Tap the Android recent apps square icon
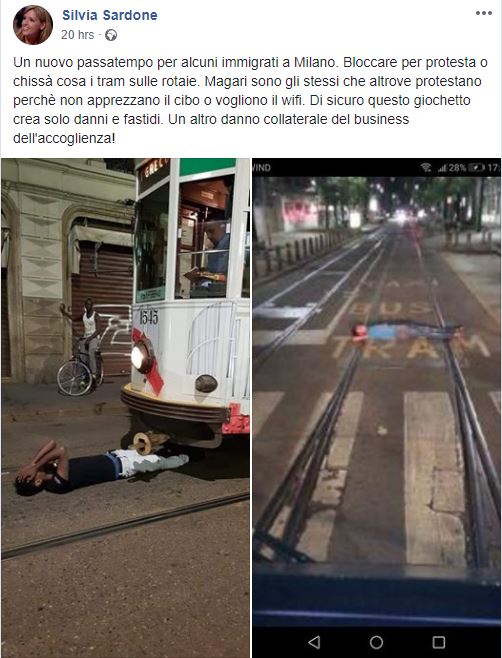Screen dimensions: 502x658 (x=439, y=642)
